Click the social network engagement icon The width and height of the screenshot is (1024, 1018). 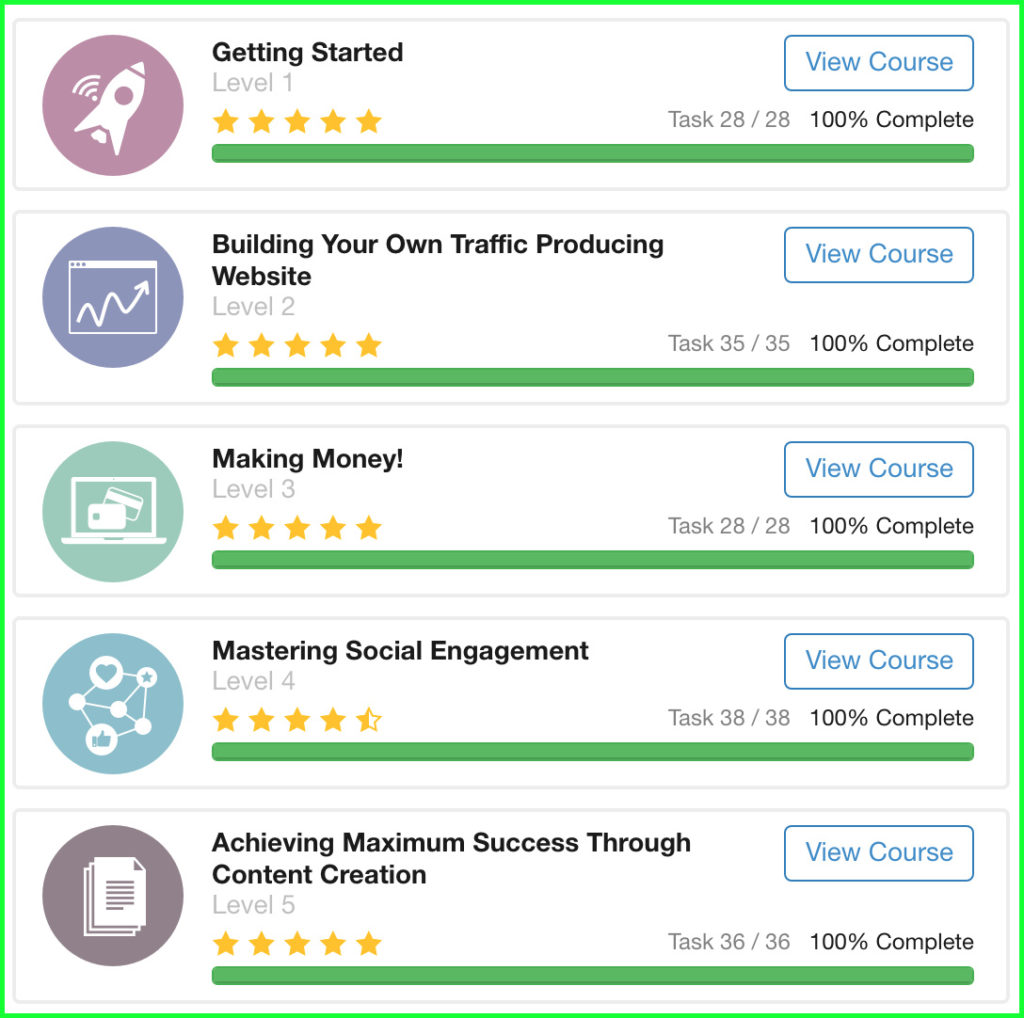pos(113,703)
